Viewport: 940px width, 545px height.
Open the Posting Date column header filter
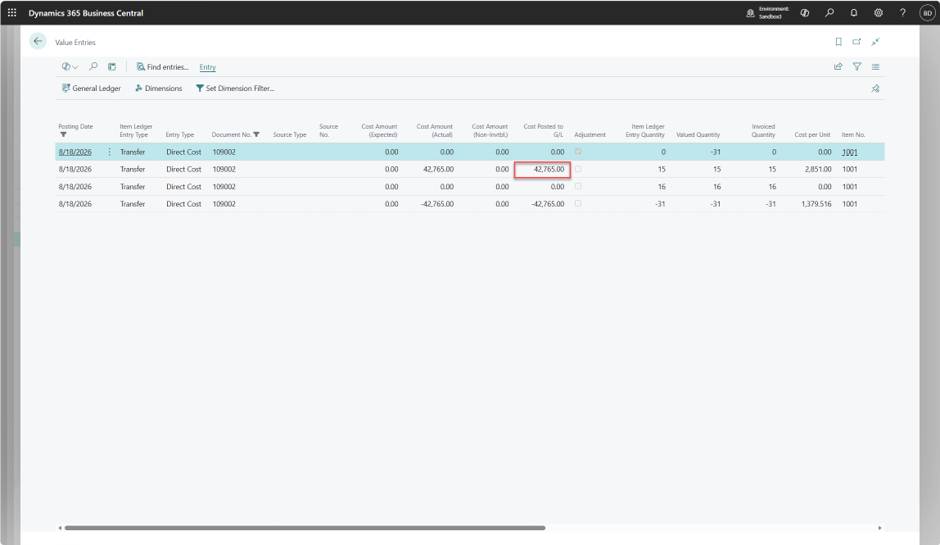click(x=63, y=135)
